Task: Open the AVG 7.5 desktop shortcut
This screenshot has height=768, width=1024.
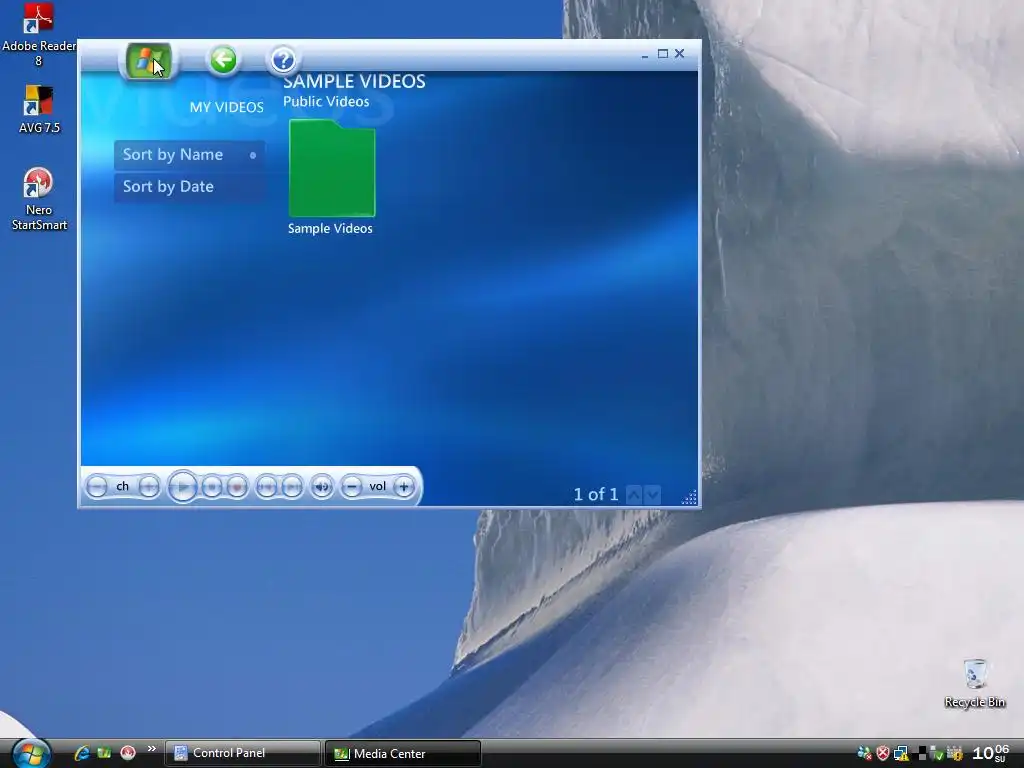Action: tap(39, 109)
